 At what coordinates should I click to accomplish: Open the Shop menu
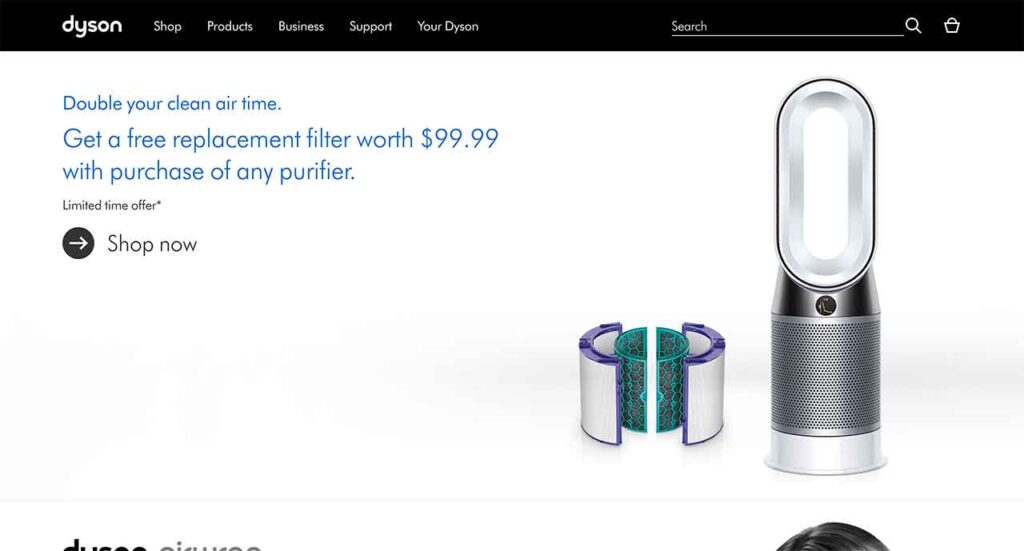tap(167, 26)
